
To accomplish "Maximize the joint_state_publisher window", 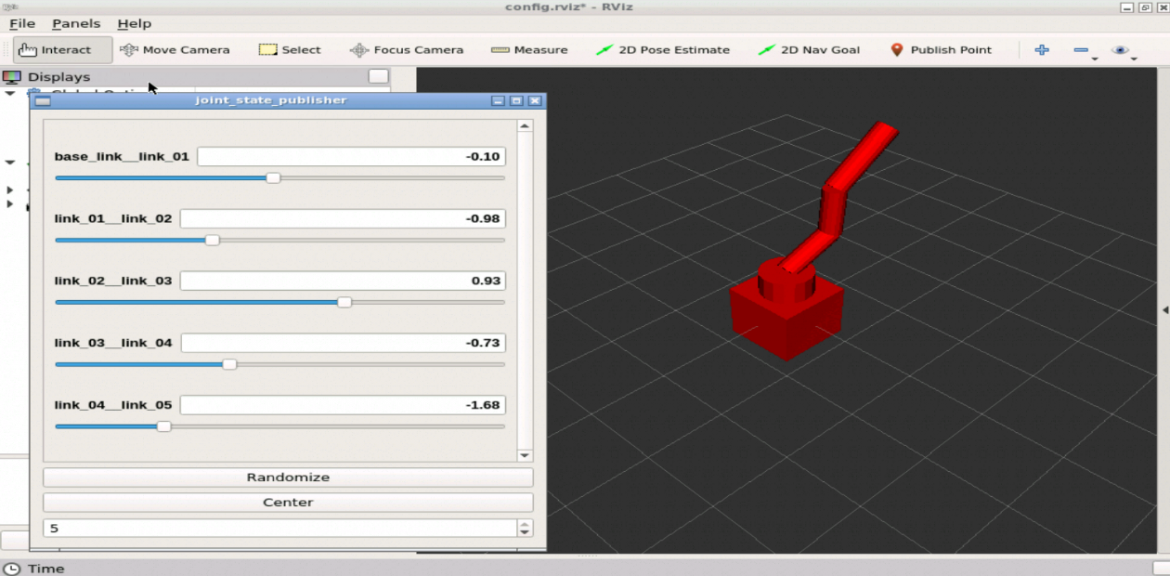I will [516, 101].
